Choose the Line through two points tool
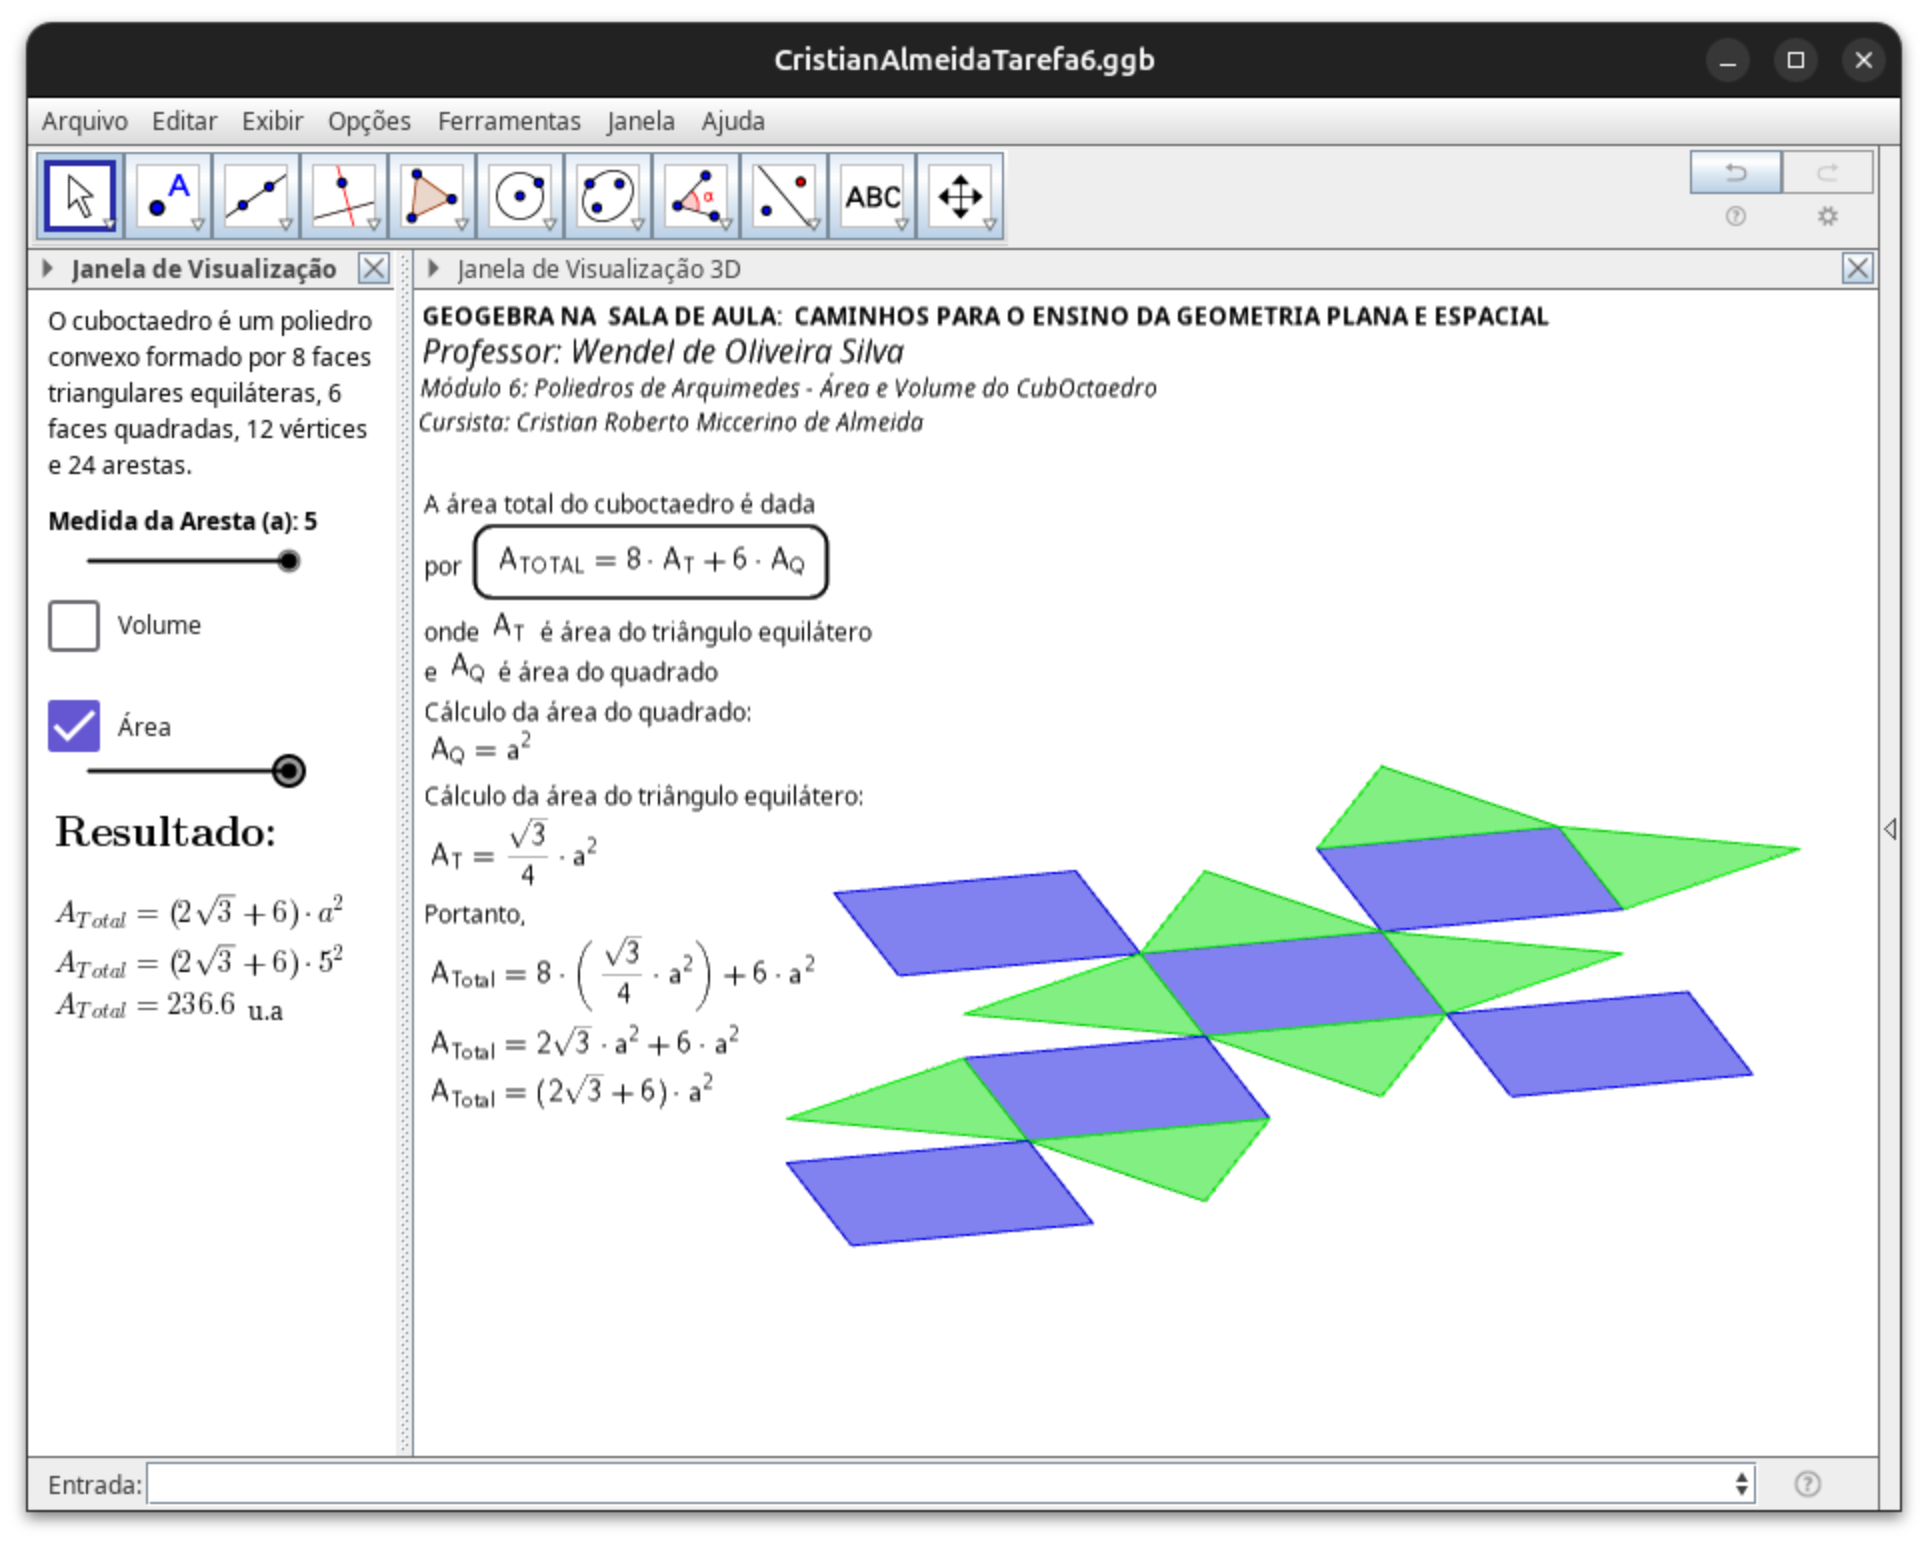 (256, 196)
